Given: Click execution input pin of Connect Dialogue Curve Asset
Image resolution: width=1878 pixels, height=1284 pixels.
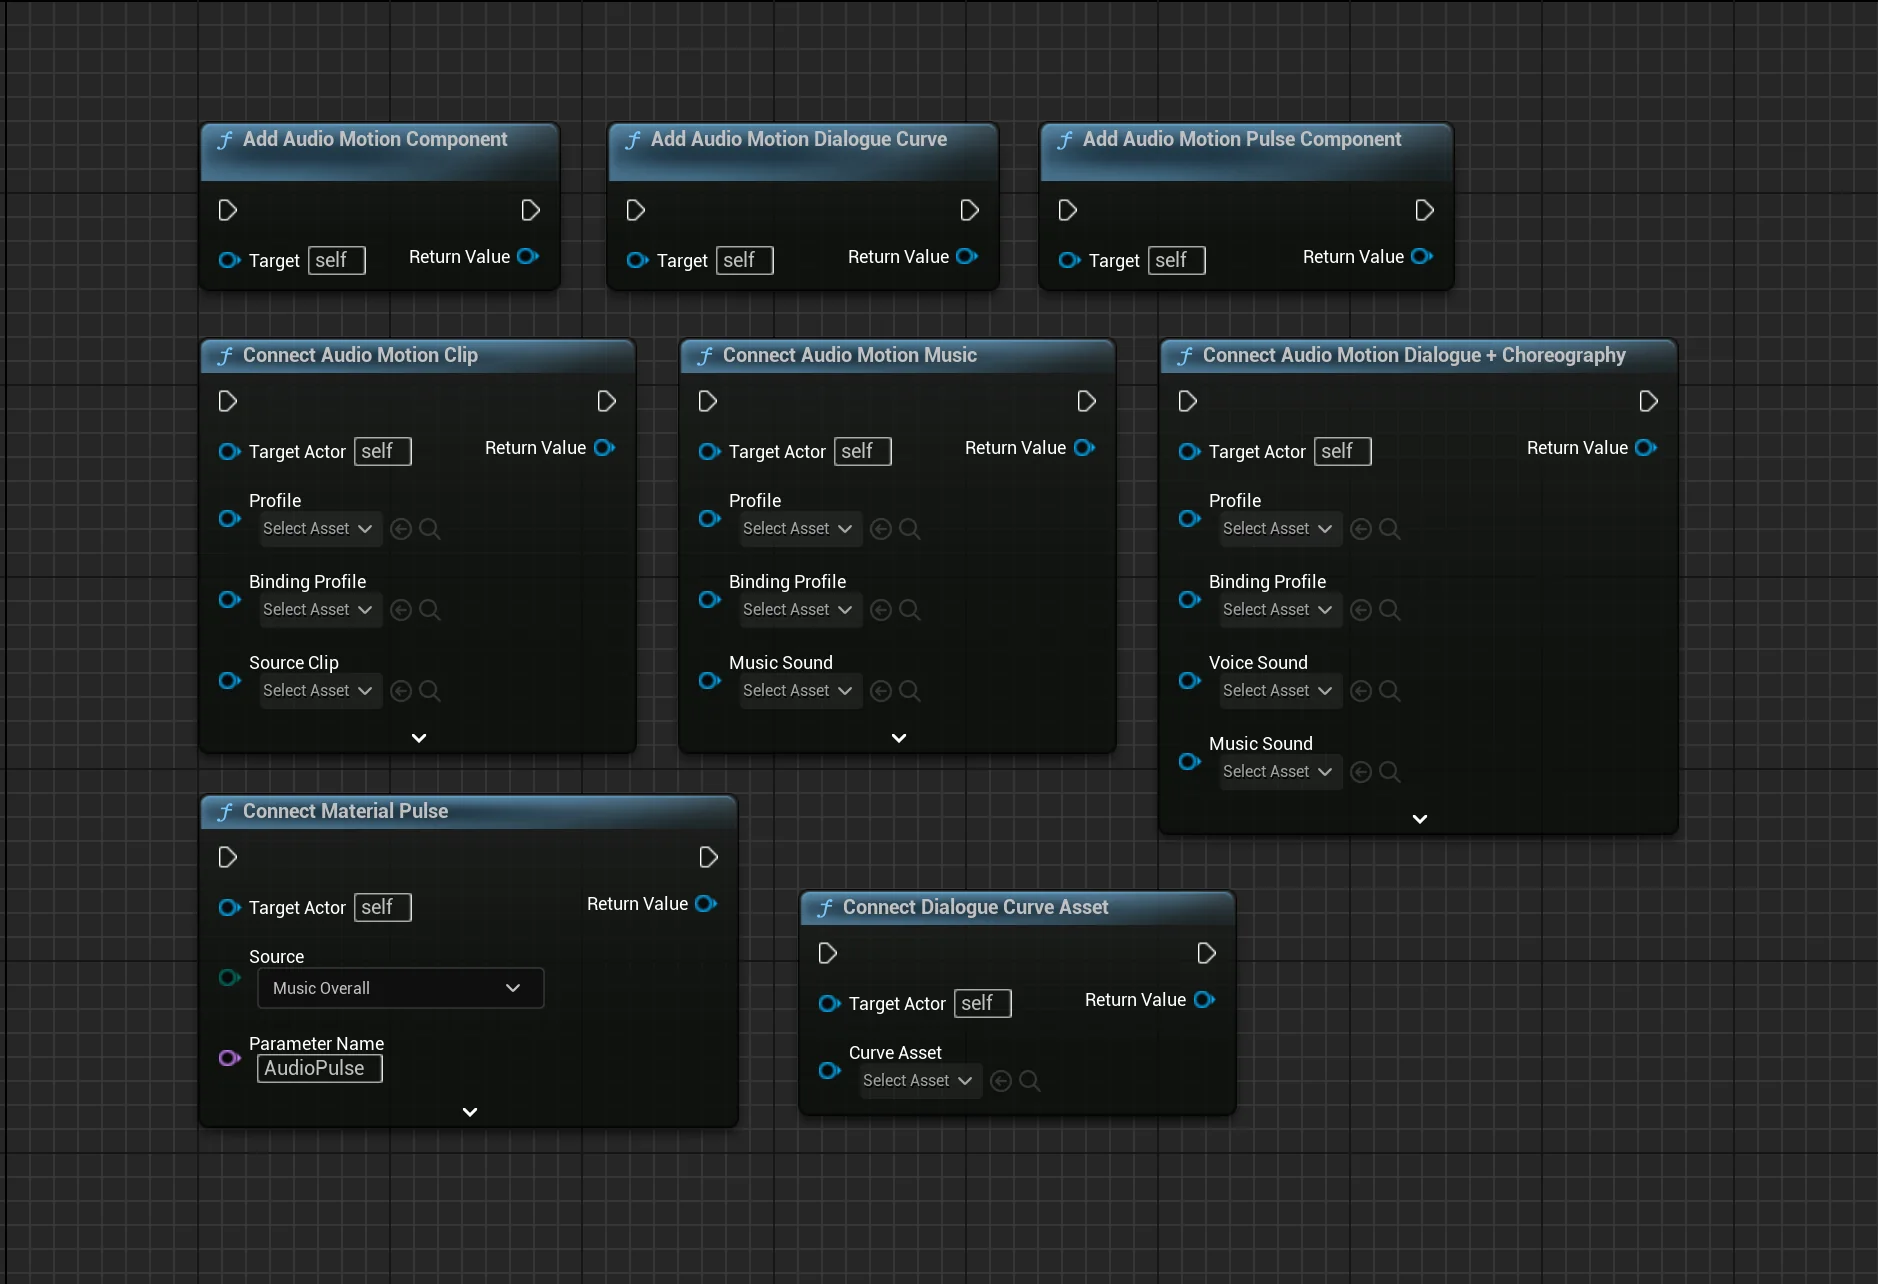Looking at the screenshot, I should (x=828, y=953).
